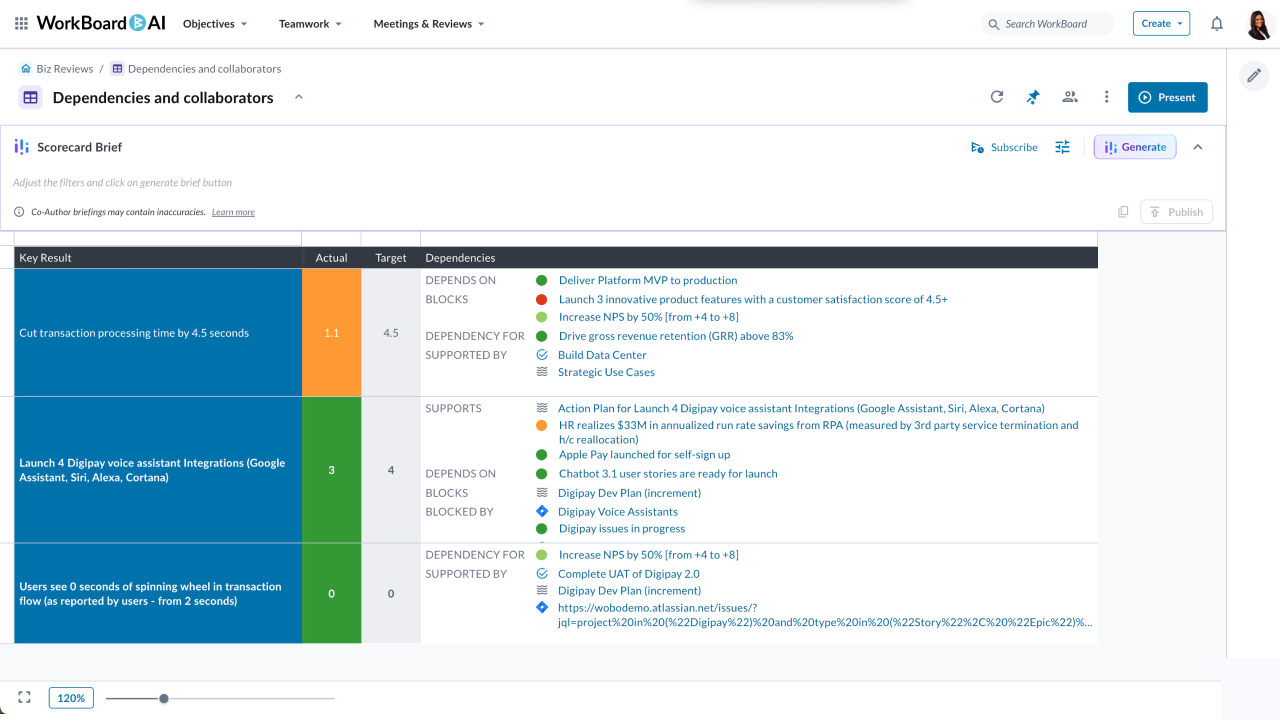Open Build Data Center link

click(x=602, y=355)
